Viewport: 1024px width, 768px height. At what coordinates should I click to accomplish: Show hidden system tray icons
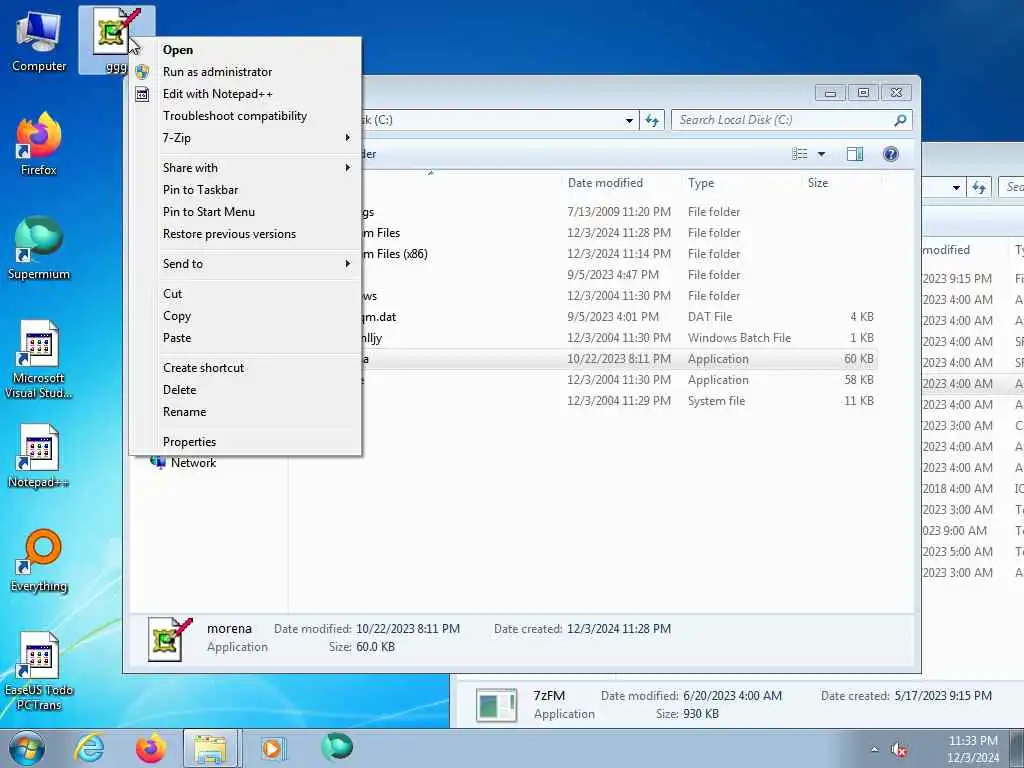(x=874, y=750)
